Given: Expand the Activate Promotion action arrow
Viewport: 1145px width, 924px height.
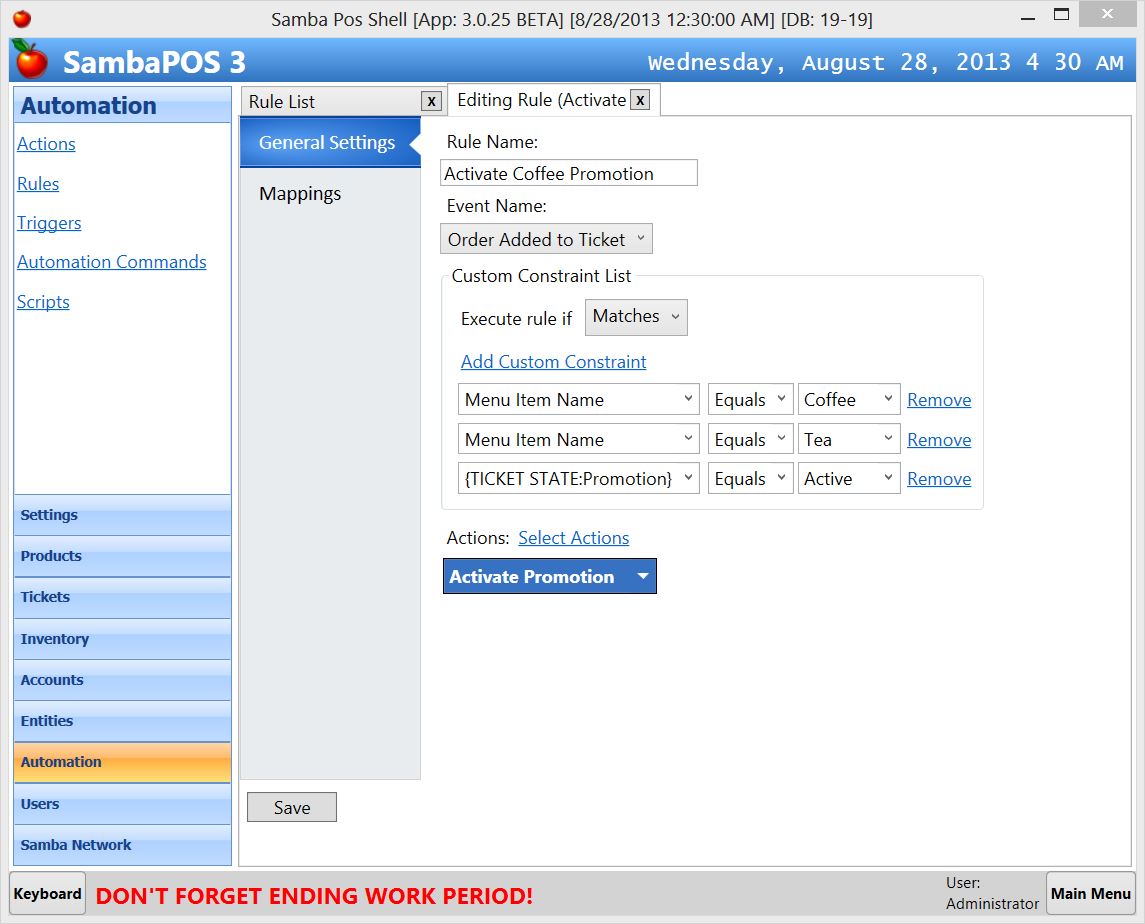Looking at the screenshot, I should click(x=643, y=576).
